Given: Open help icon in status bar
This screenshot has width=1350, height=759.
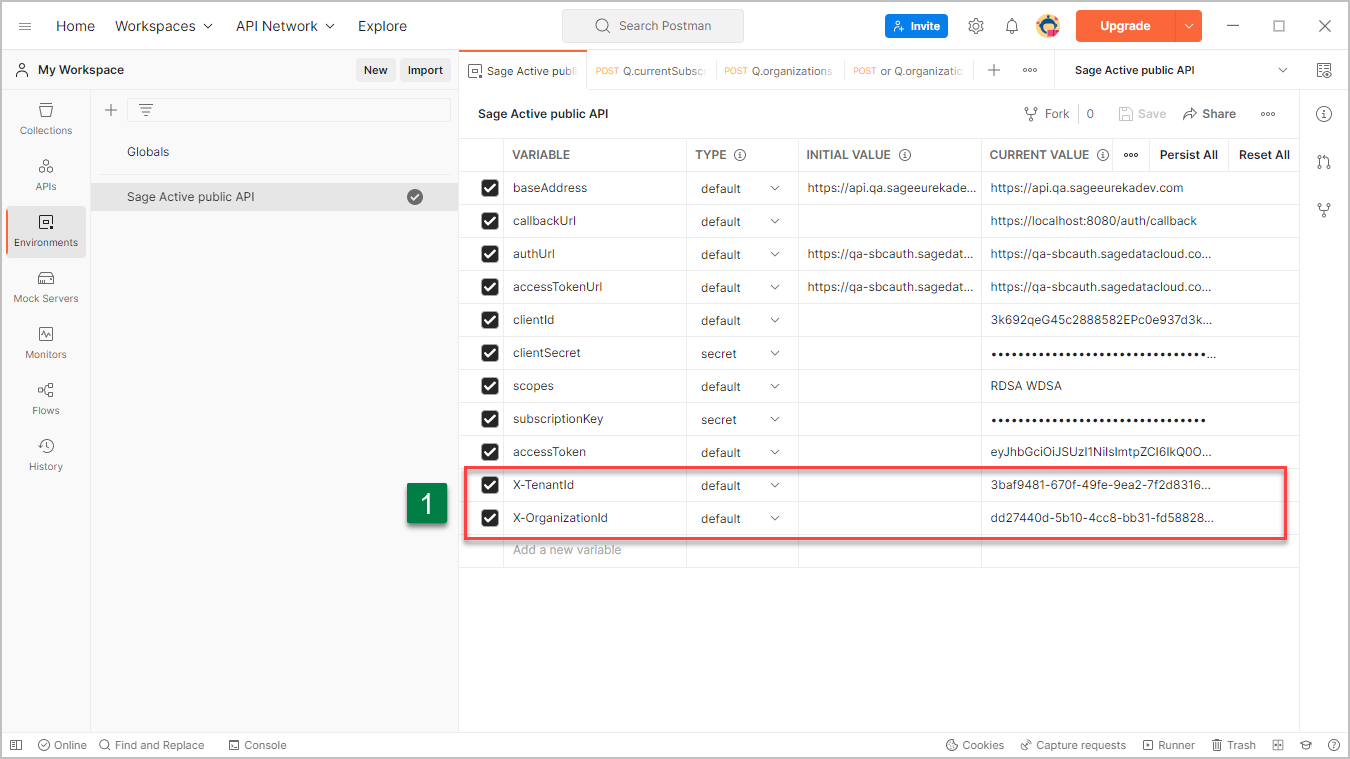Looking at the screenshot, I should point(1334,745).
